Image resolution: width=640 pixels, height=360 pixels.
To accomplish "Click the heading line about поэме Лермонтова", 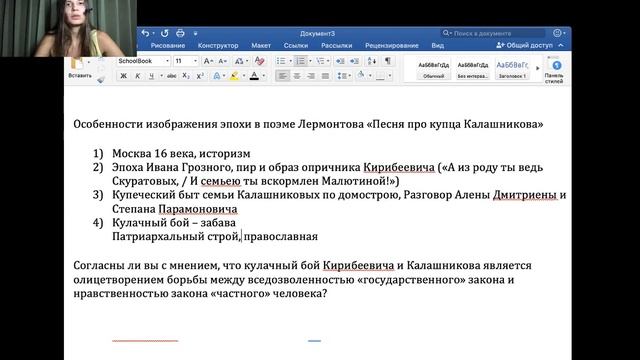I will click(x=308, y=124).
